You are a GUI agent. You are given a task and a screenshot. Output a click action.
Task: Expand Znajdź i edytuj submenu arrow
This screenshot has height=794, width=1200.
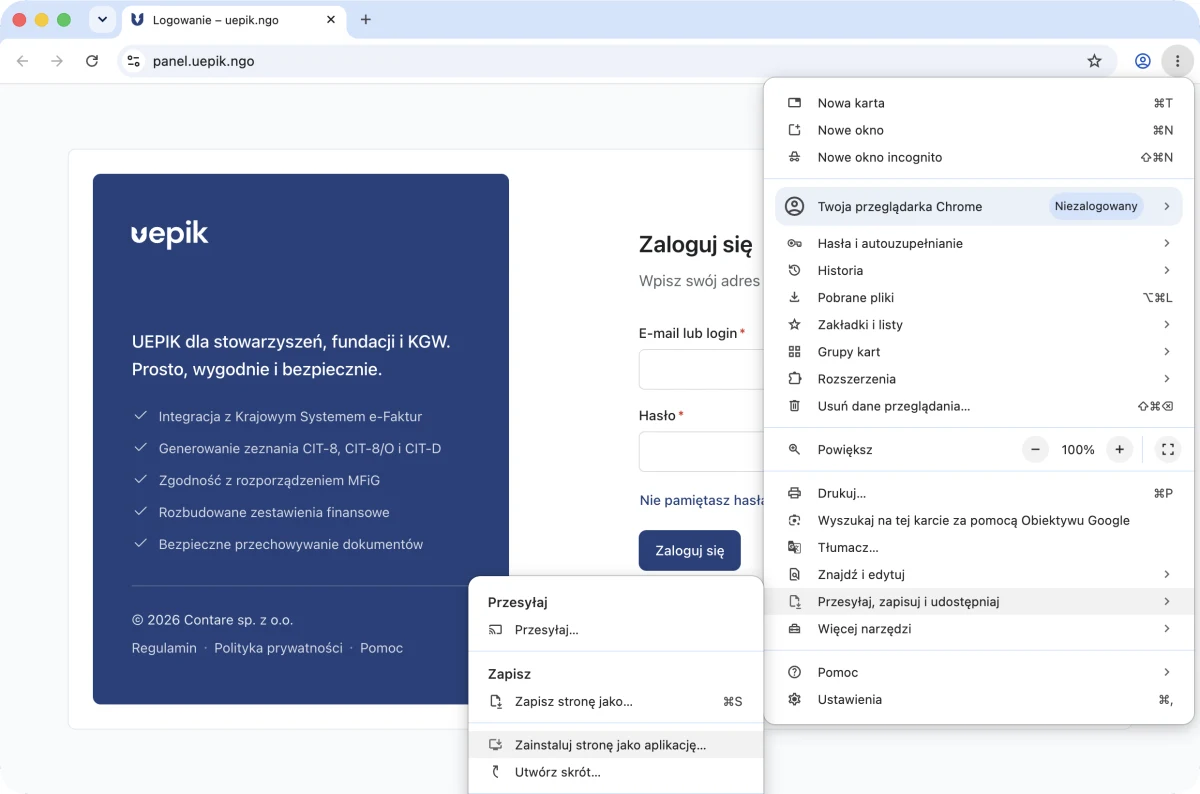1167,574
